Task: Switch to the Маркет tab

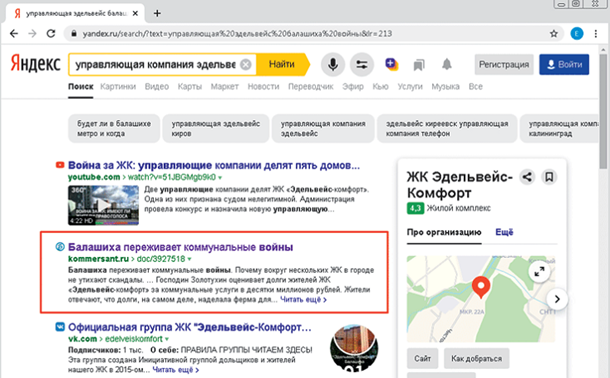Action: pos(224,87)
